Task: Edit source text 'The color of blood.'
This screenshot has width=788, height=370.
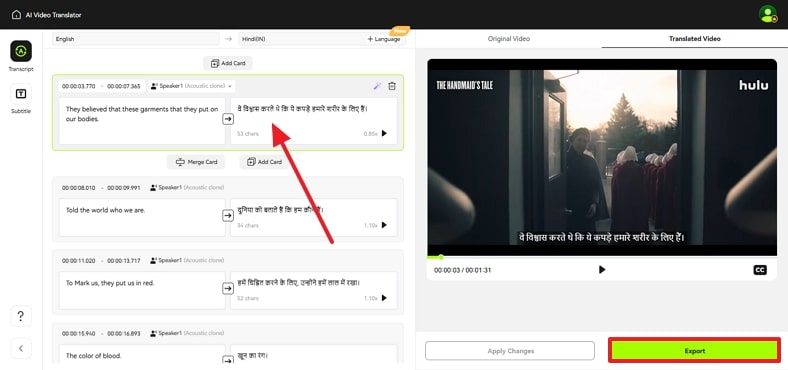Action: (x=142, y=354)
